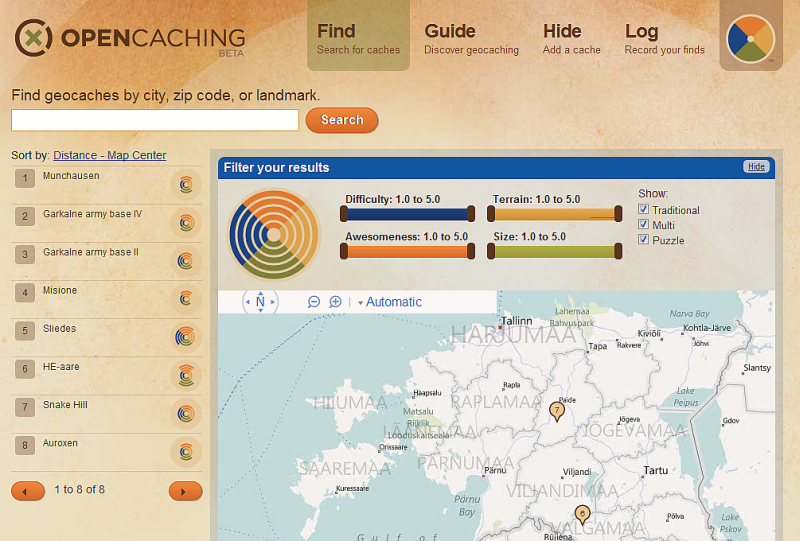Click the OpenCaching logo
This screenshot has width=800, height=541.
coord(130,38)
